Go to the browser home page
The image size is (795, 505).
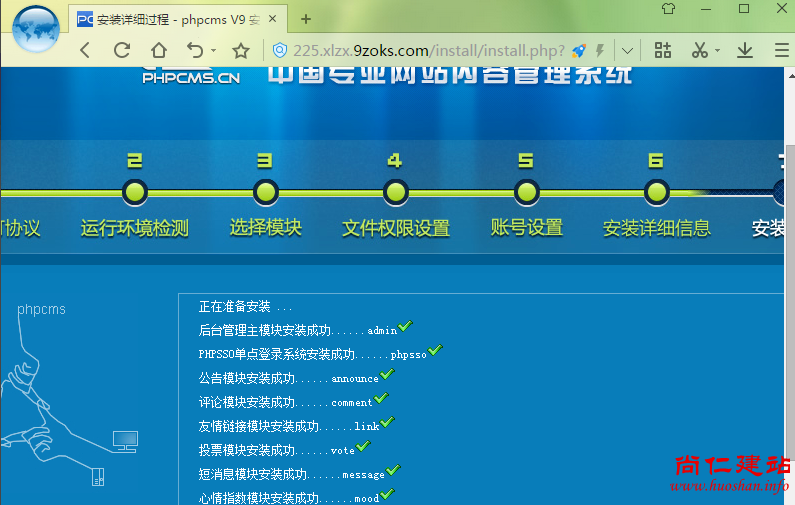coord(158,50)
